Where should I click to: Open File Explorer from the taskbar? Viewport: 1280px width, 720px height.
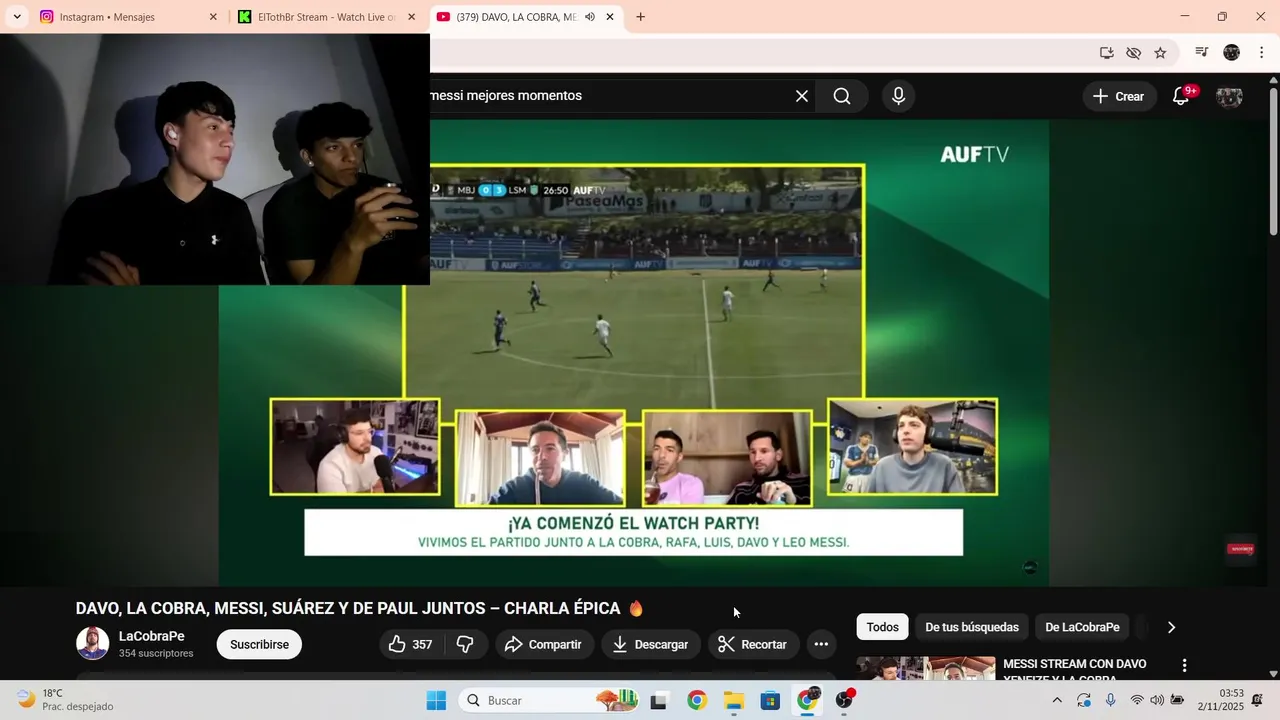click(734, 700)
